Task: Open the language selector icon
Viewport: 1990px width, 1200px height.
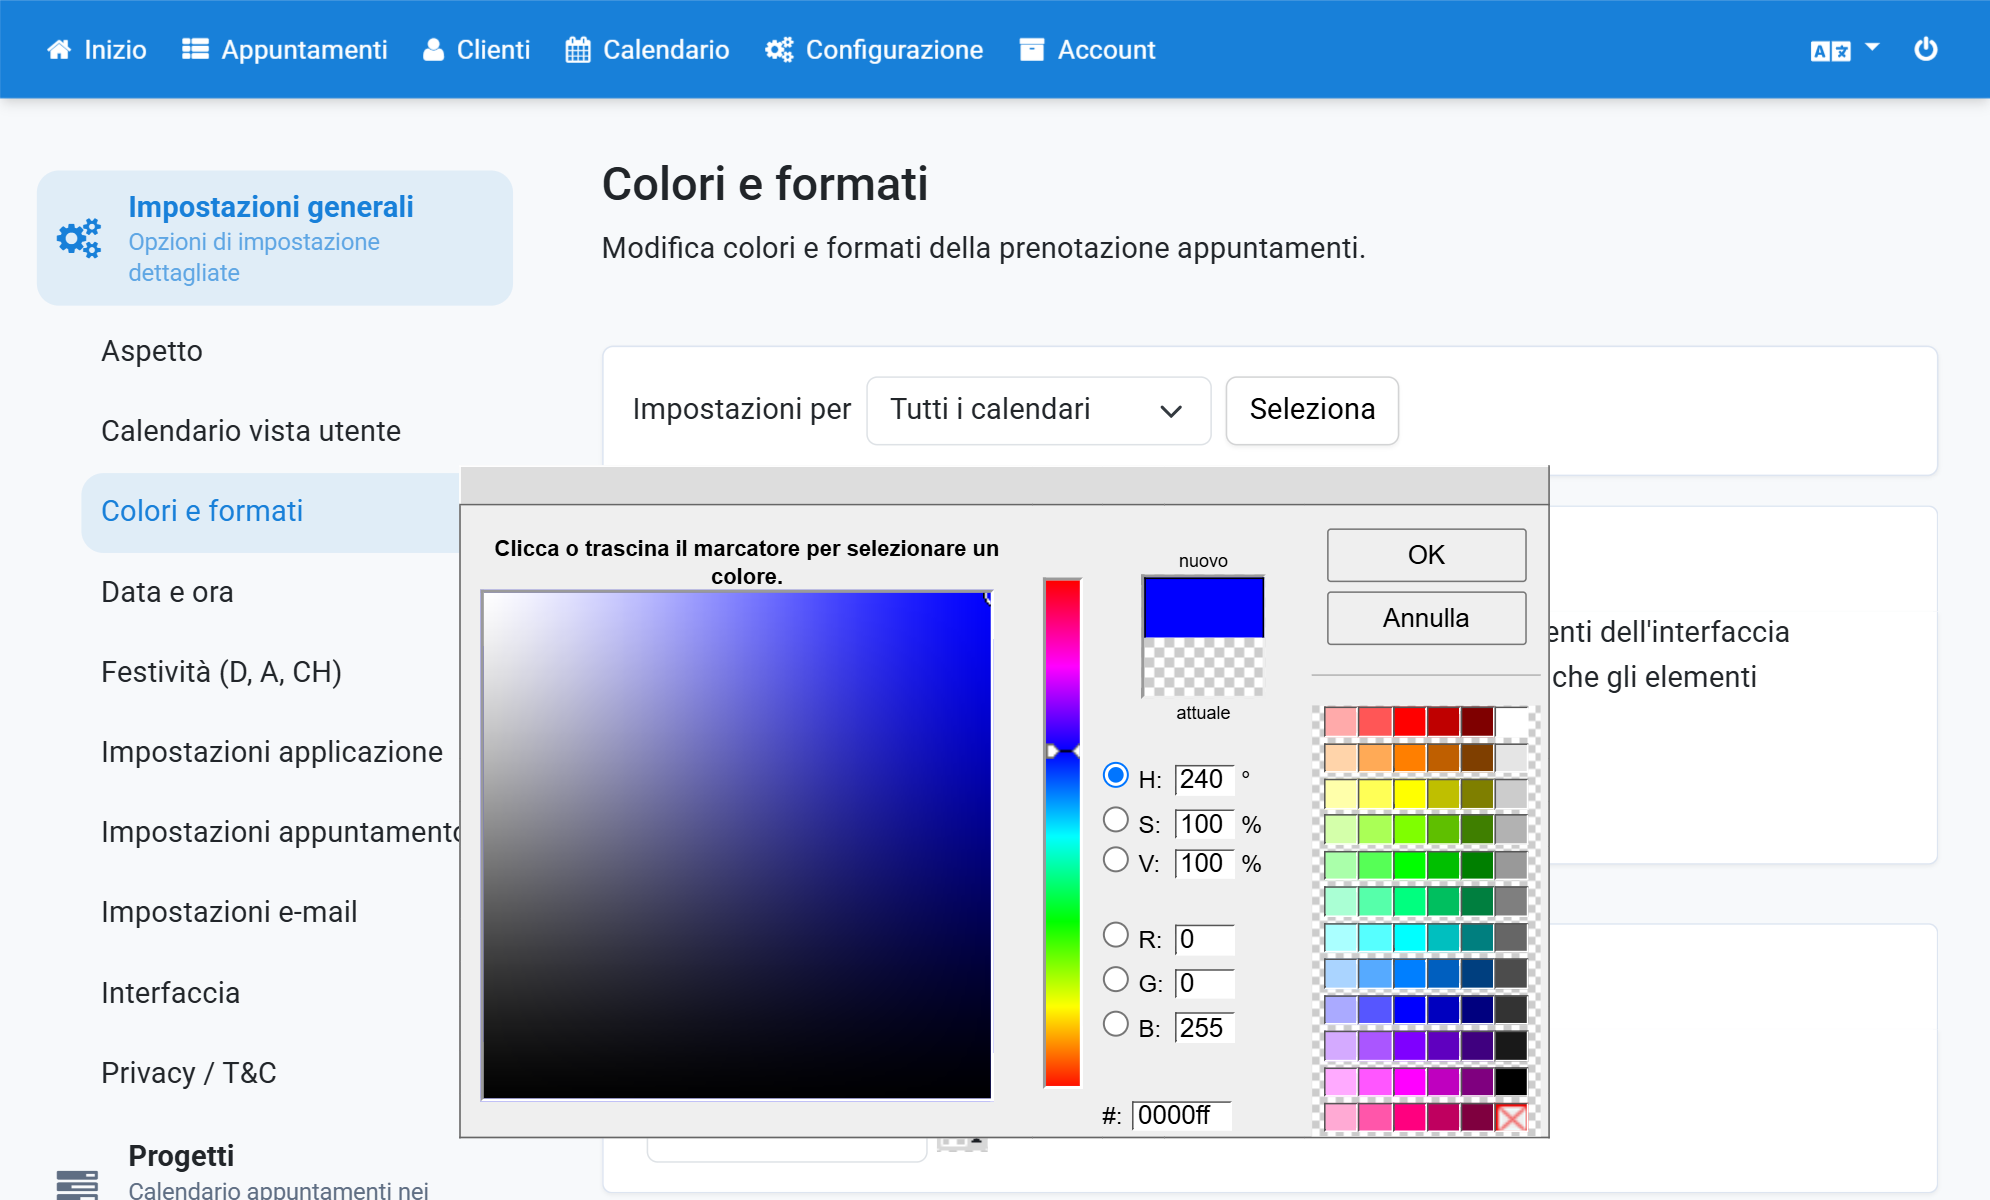Action: coord(1830,50)
